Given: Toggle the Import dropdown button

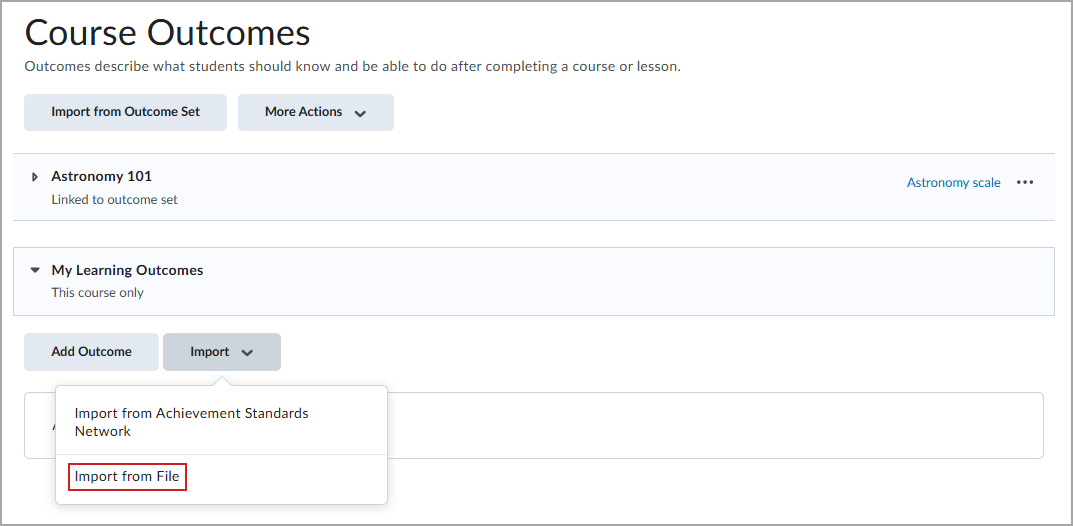Looking at the screenshot, I should click(222, 352).
